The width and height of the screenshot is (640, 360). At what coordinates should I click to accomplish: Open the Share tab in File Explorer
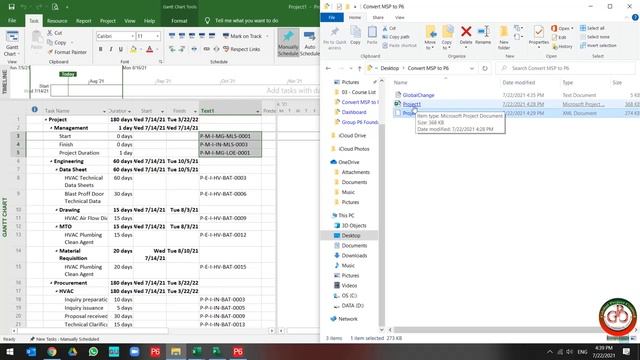[378, 18]
